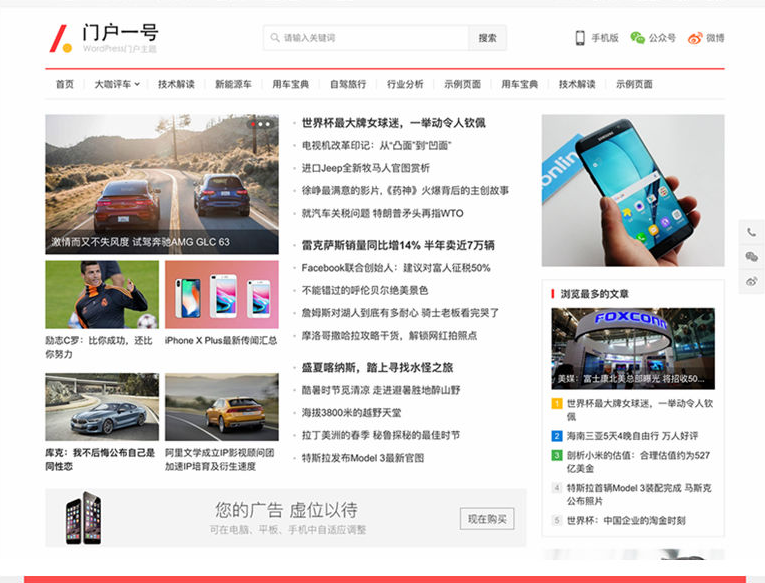Viewport: 765px width, 583px height.
Task: Open caption iPhone X Plus最新传闻汇总
Action: click(221, 341)
